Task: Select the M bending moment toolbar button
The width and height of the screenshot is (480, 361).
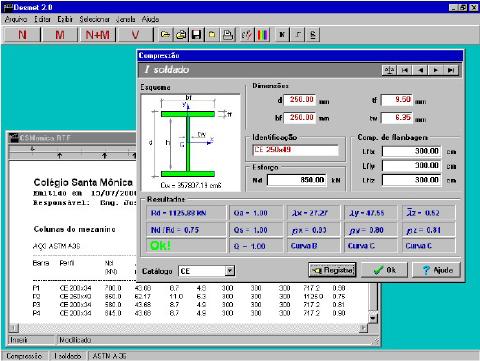Action: (59, 35)
